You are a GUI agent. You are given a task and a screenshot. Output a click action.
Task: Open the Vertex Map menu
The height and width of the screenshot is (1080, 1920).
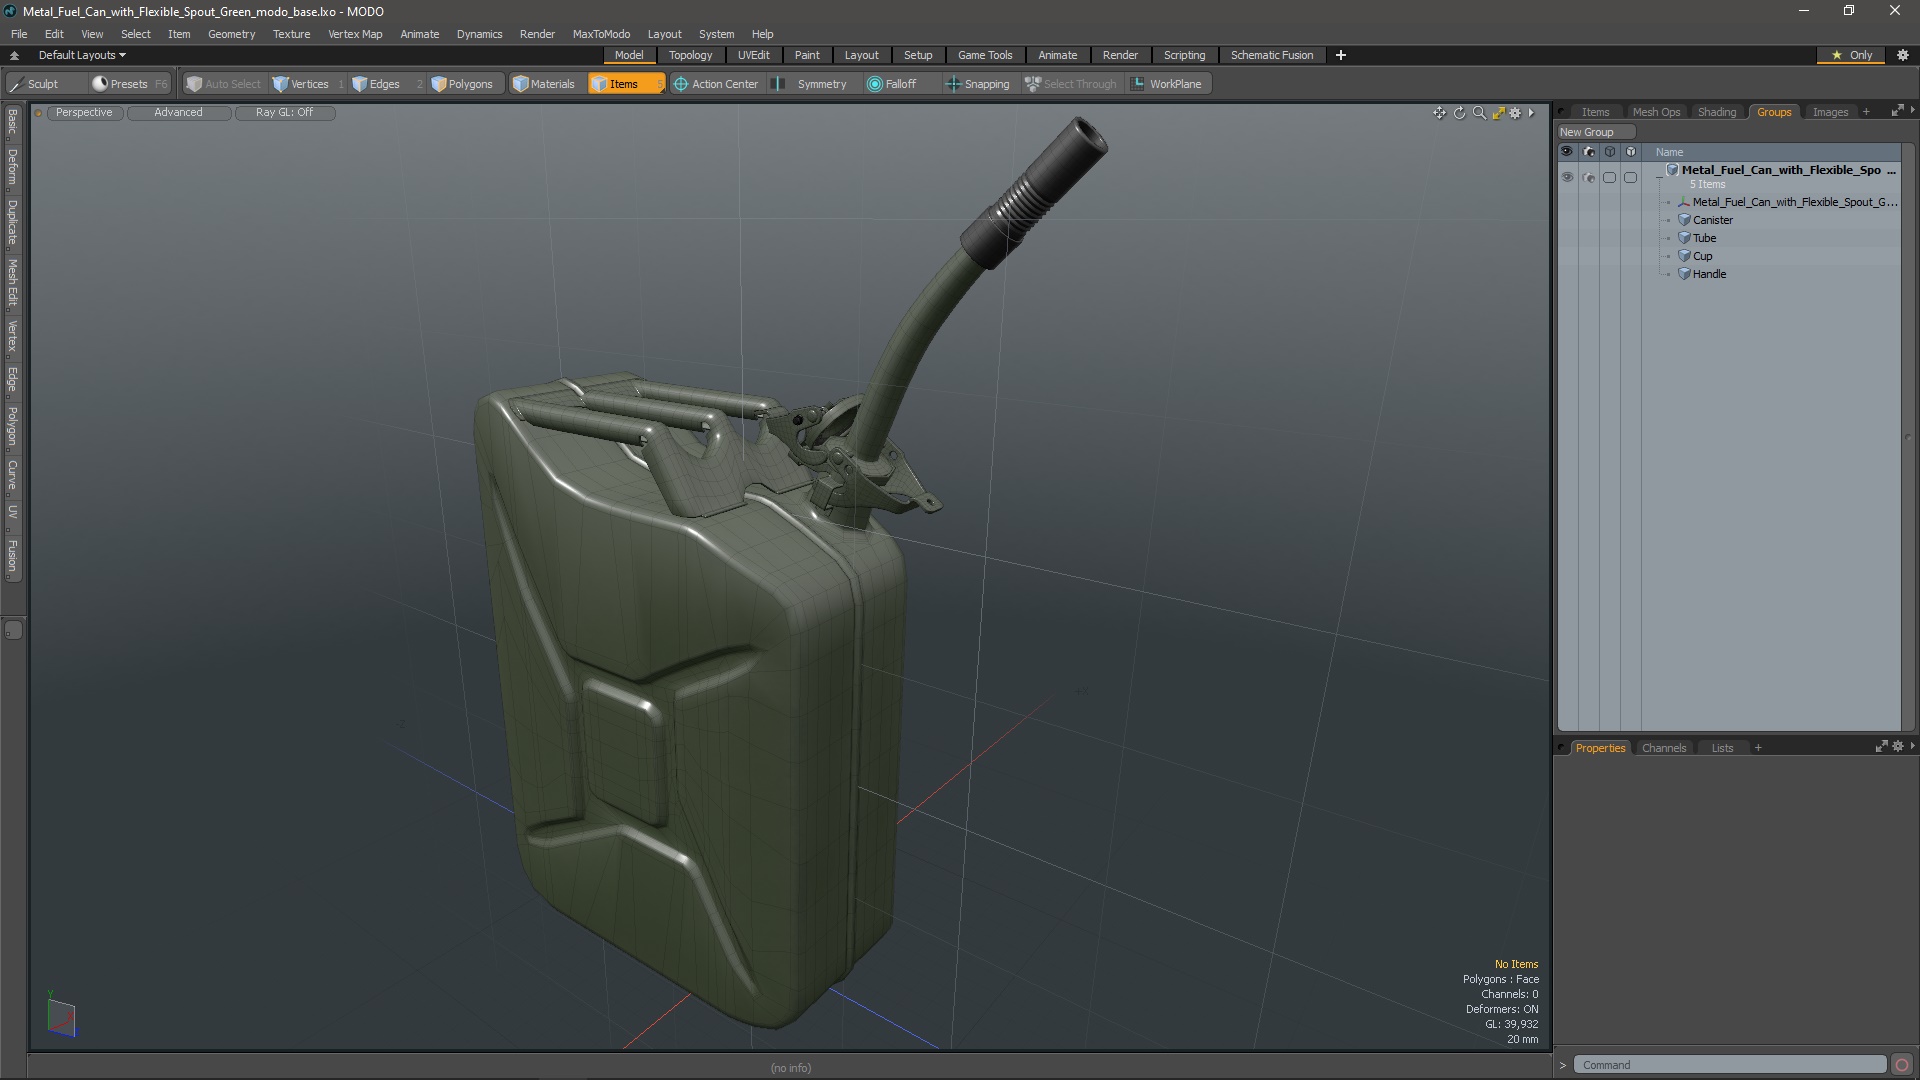pyautogui.click(x=355, y=34)
